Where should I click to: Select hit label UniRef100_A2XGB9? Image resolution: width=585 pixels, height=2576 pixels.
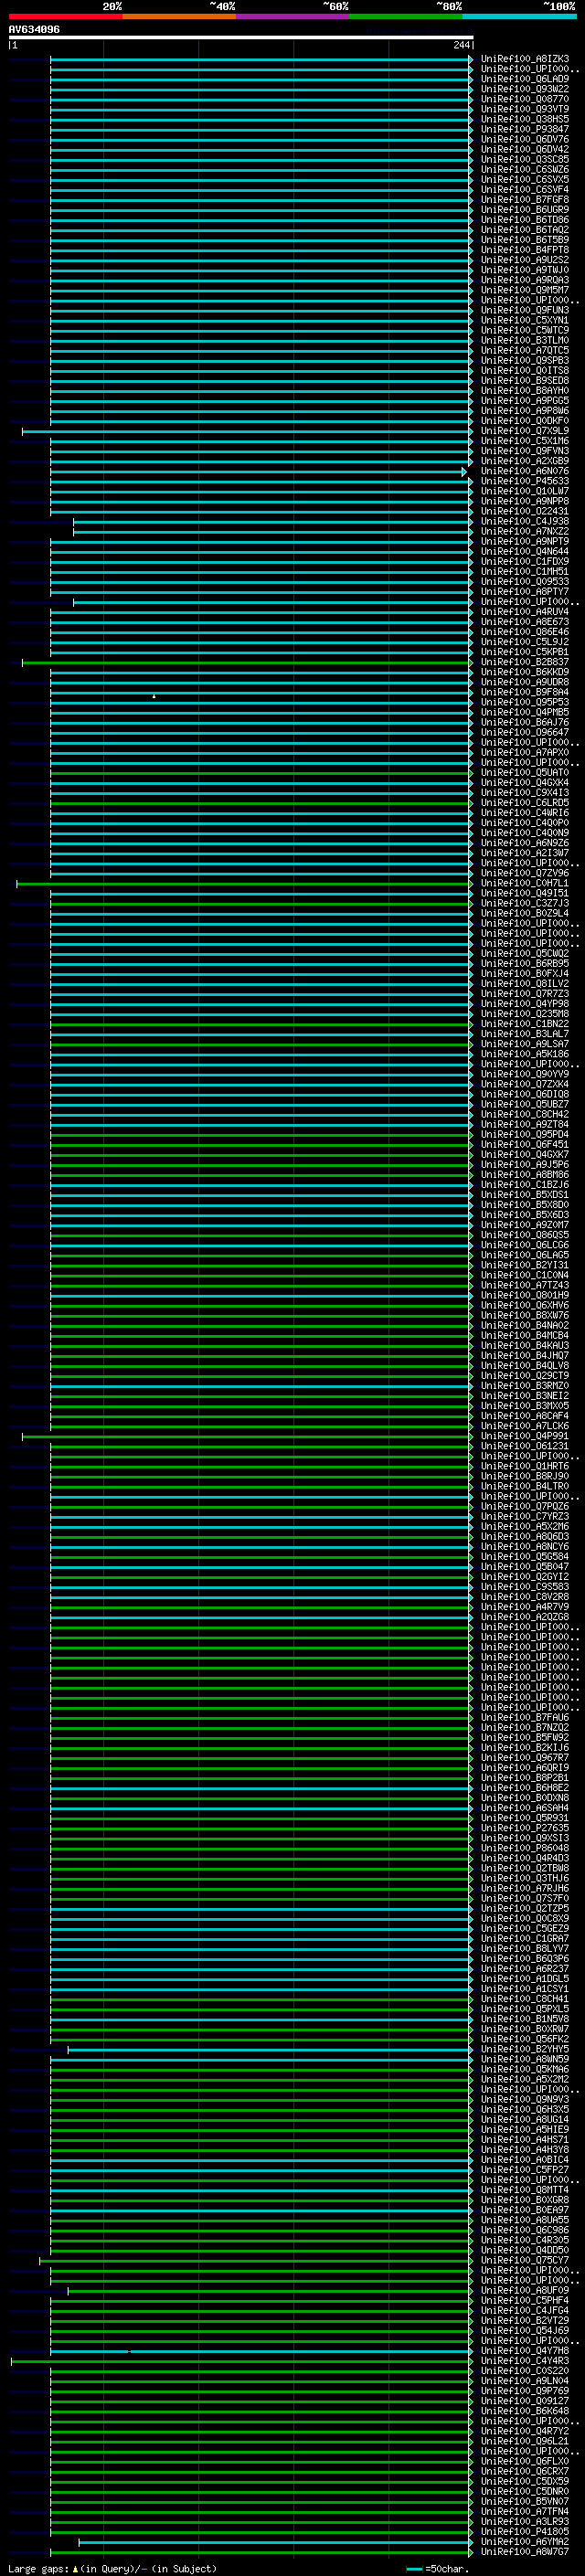525,461
